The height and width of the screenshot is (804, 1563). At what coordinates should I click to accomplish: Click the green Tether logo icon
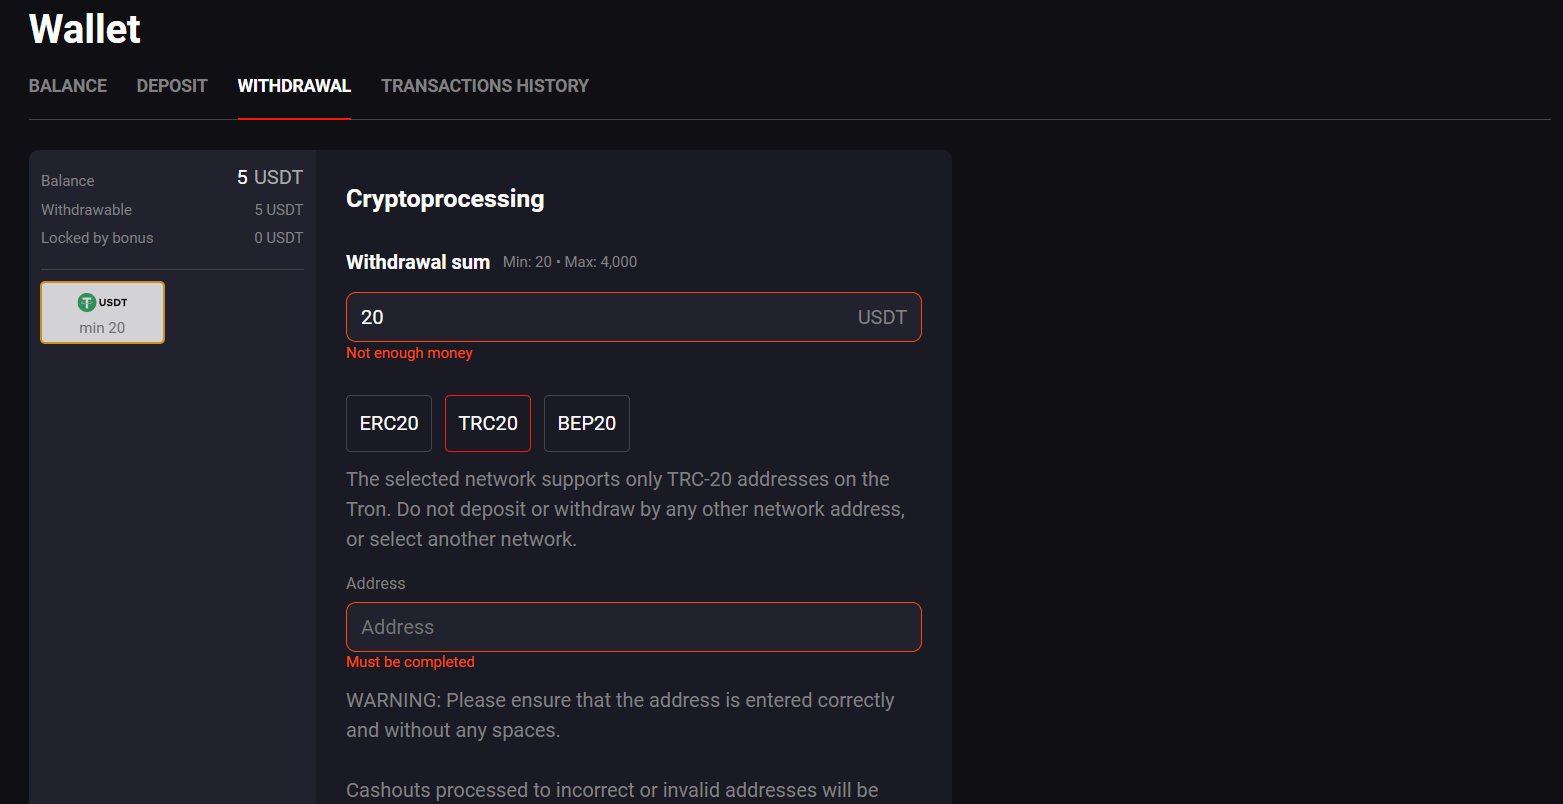tap(87, 302)
